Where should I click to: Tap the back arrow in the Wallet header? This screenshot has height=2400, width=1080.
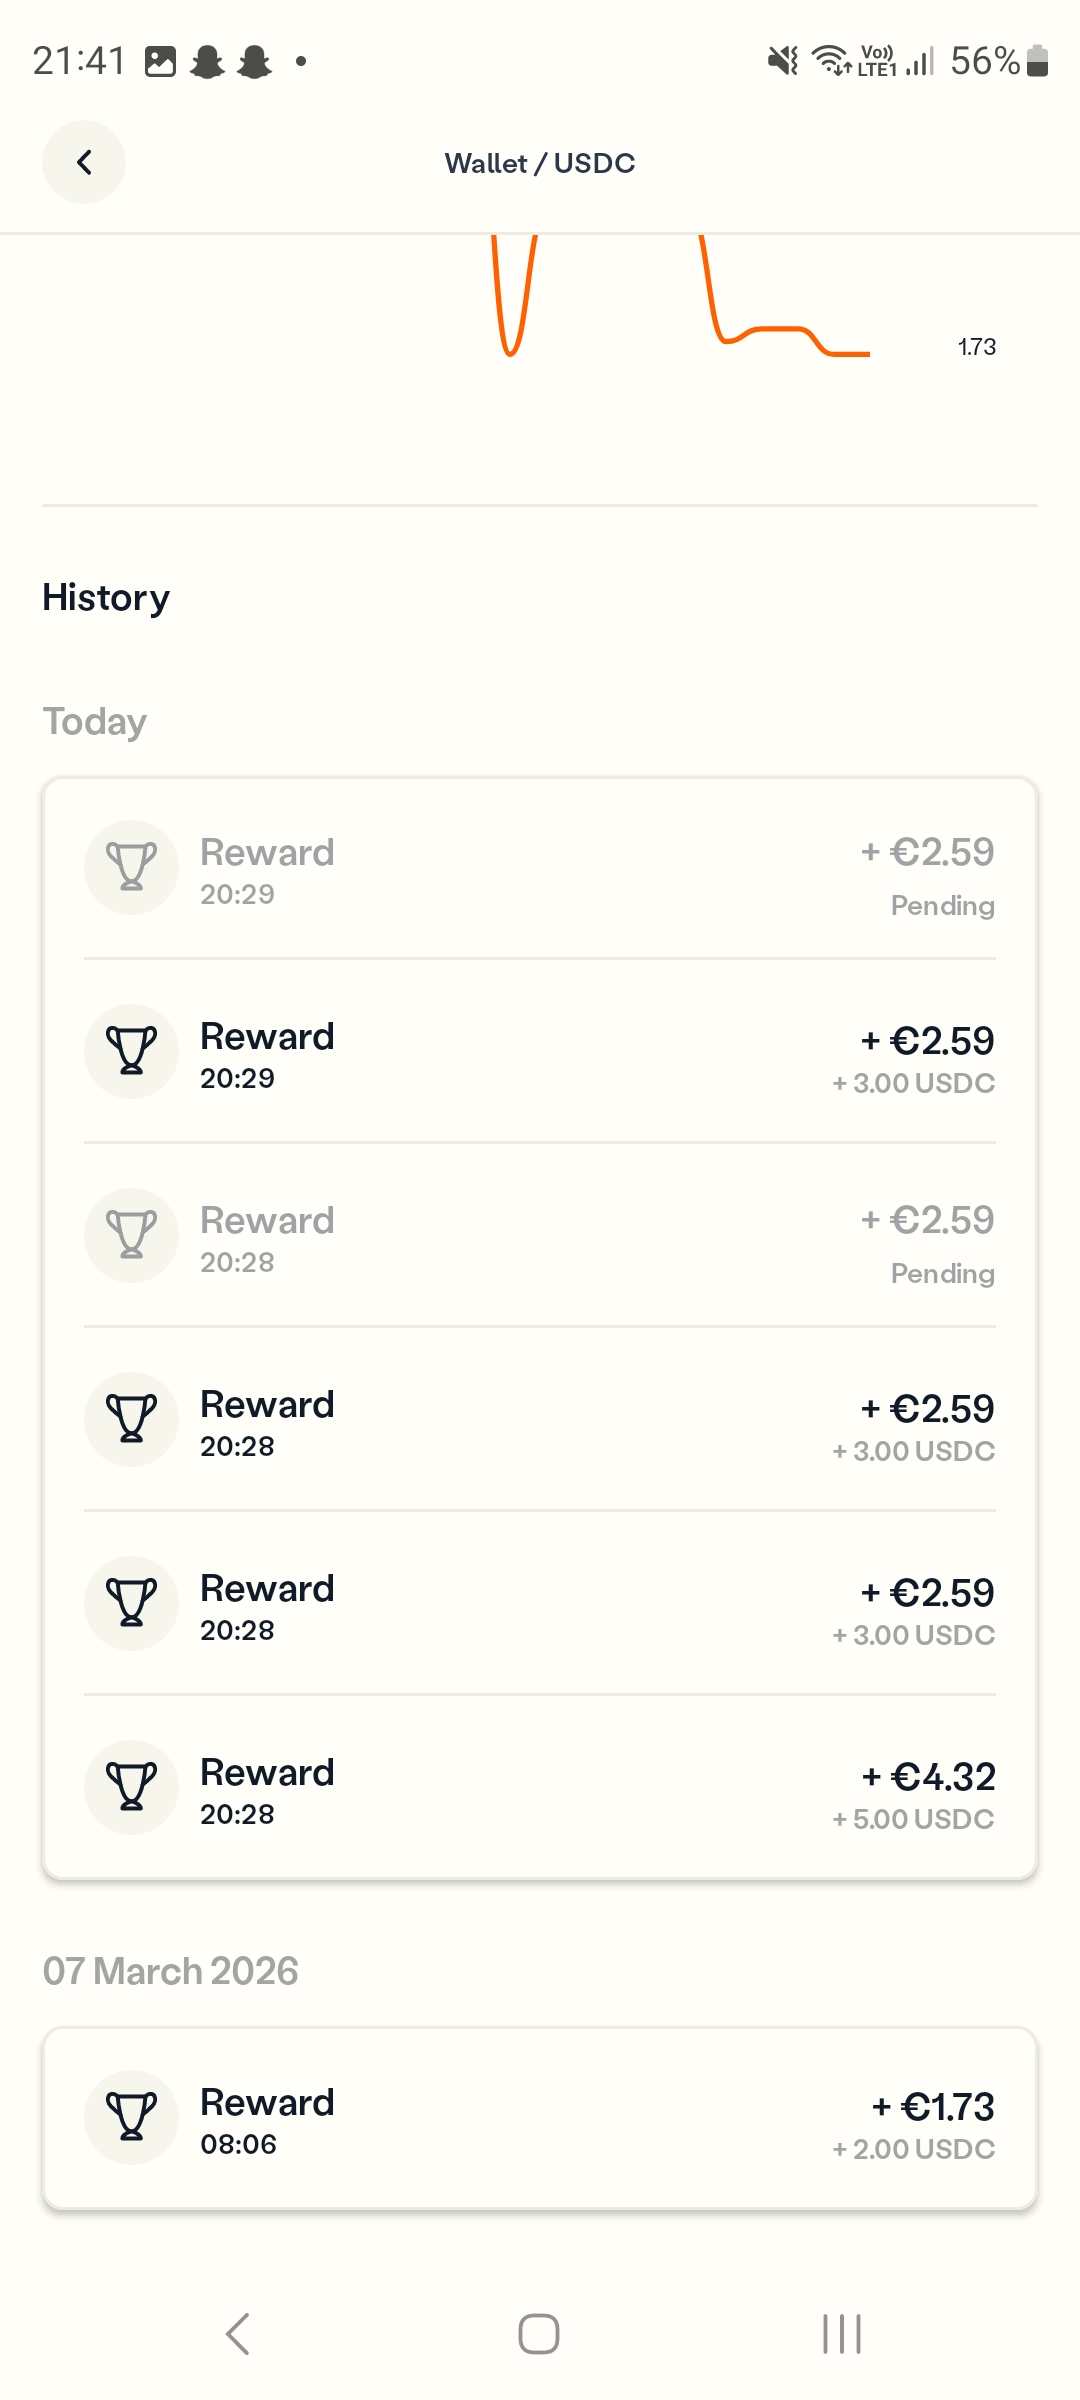point(84,162)
